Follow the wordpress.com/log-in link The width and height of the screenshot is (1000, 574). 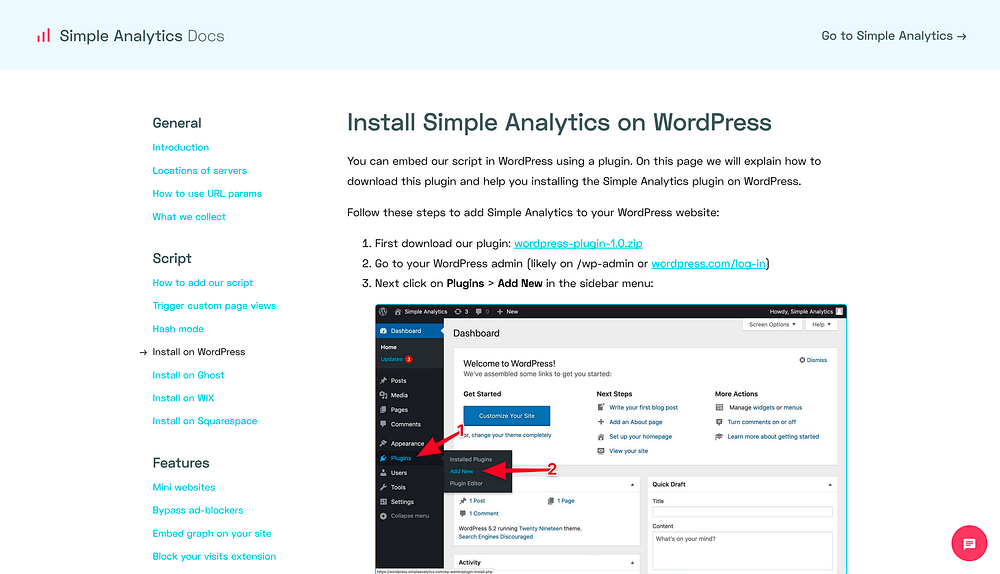click(708, 263)
